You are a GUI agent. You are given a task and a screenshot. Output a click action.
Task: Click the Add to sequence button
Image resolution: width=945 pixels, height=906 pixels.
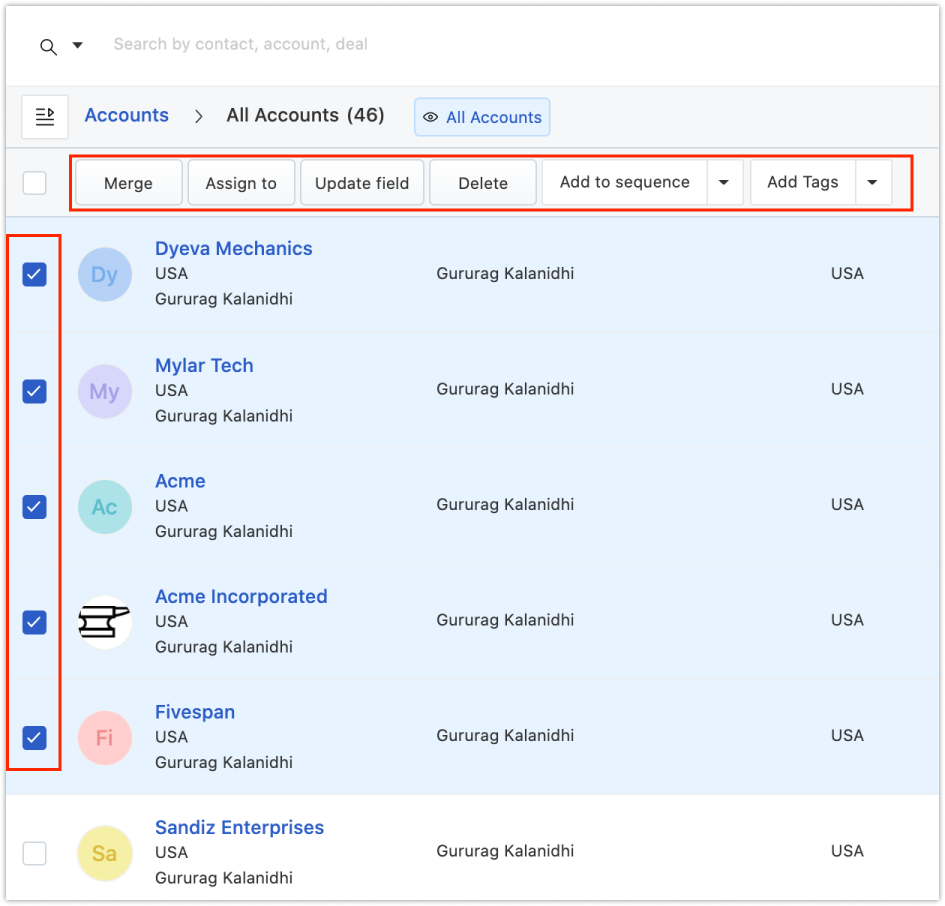[624, 182]
